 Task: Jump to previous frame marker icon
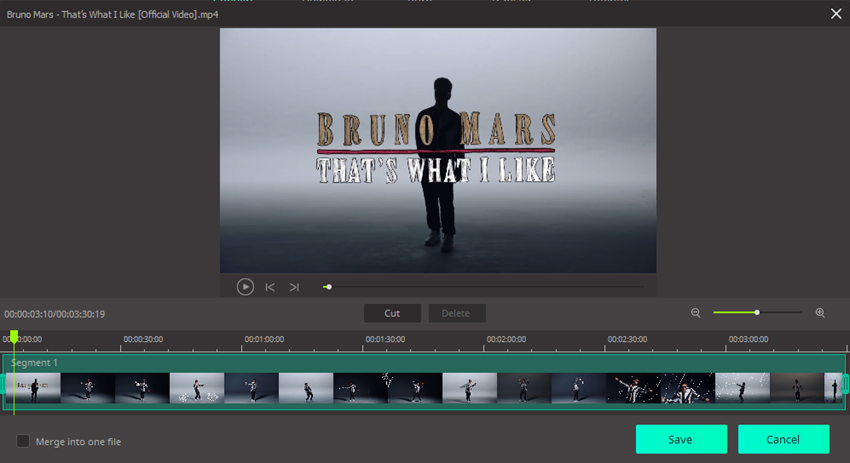[270, 287]
